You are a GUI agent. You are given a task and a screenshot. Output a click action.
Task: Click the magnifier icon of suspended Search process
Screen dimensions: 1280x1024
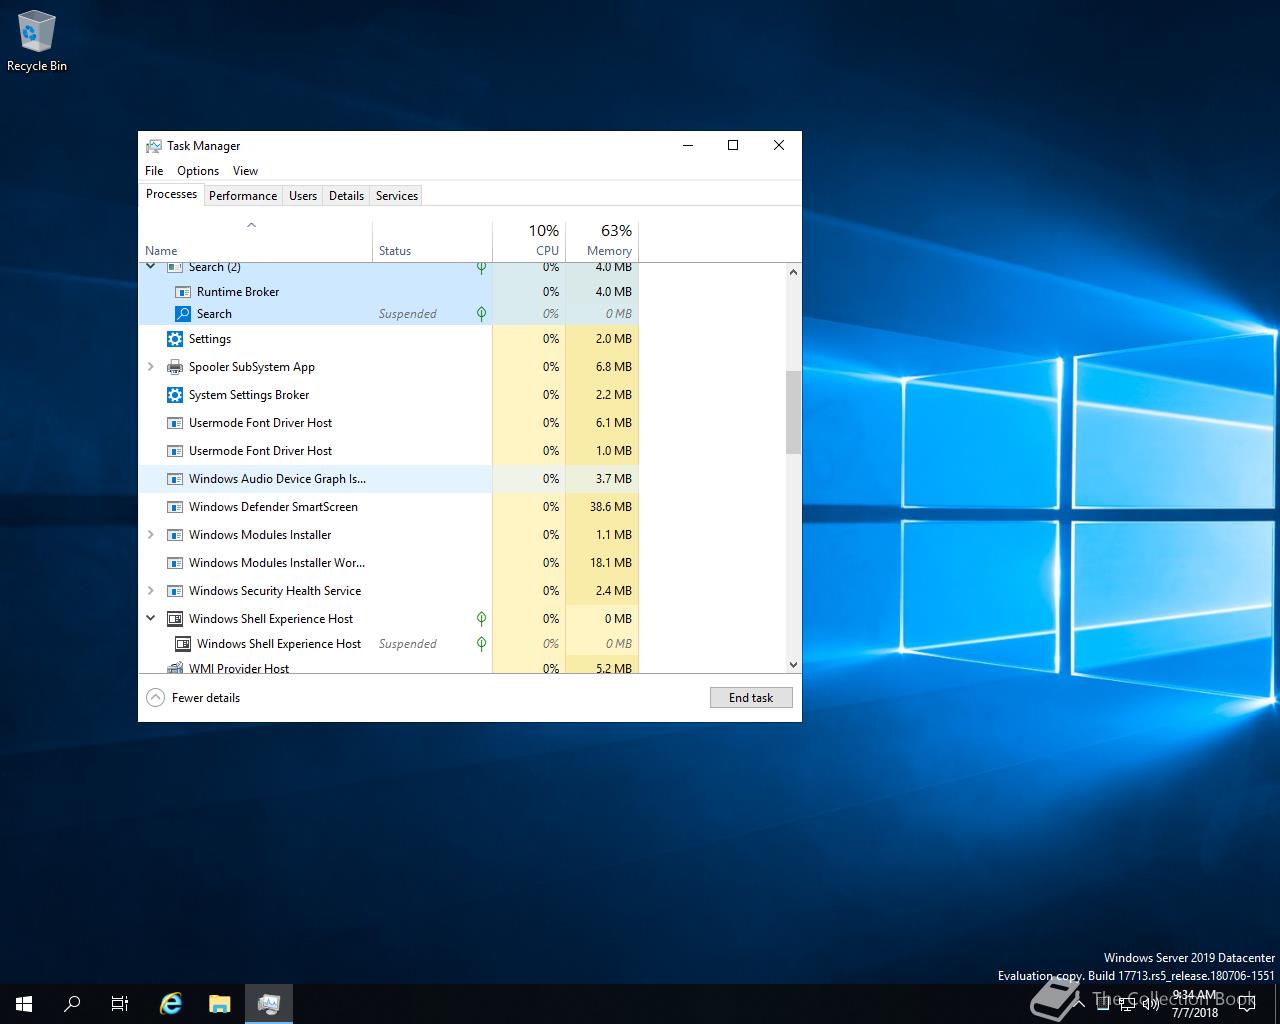coord(183,314)
